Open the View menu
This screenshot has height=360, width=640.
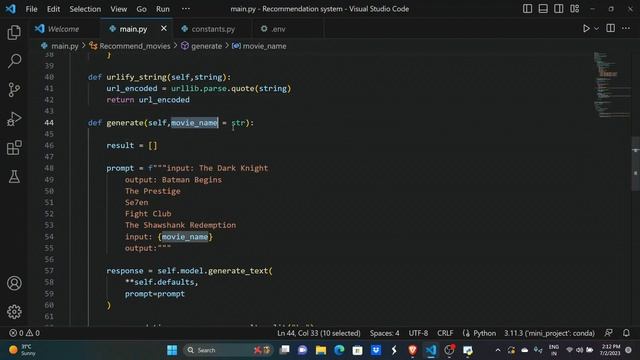tap(118, 9)
